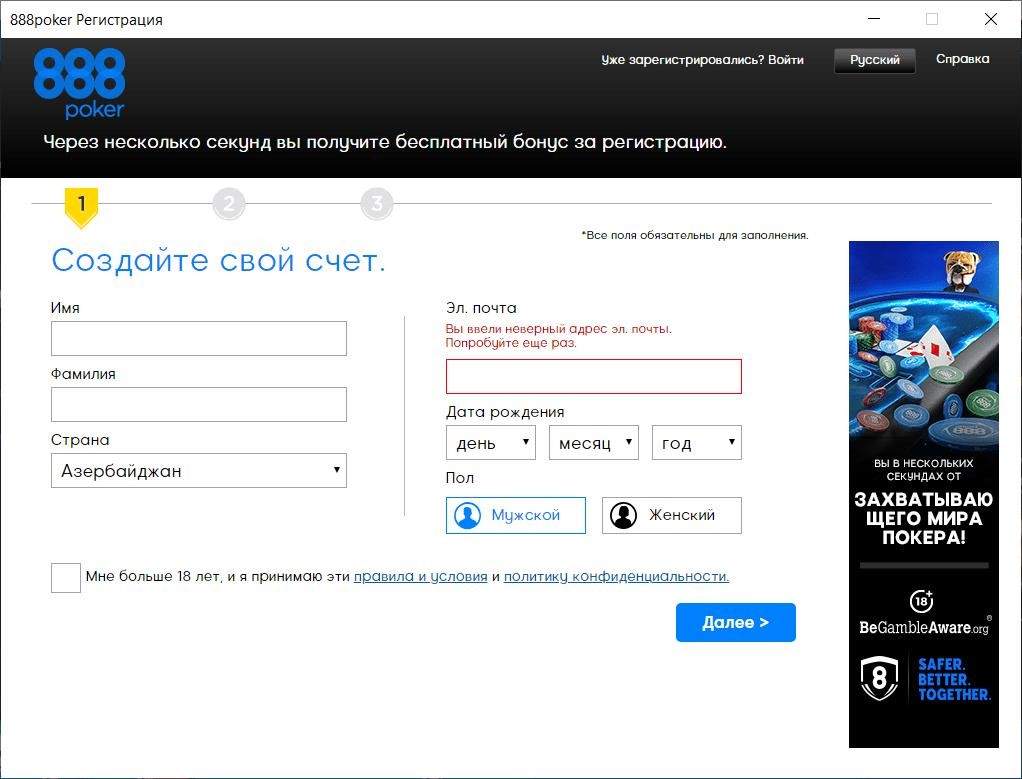Screen dimensions: 1022x779
Task: Click the required-fields note text
Action: pos(695,235)
